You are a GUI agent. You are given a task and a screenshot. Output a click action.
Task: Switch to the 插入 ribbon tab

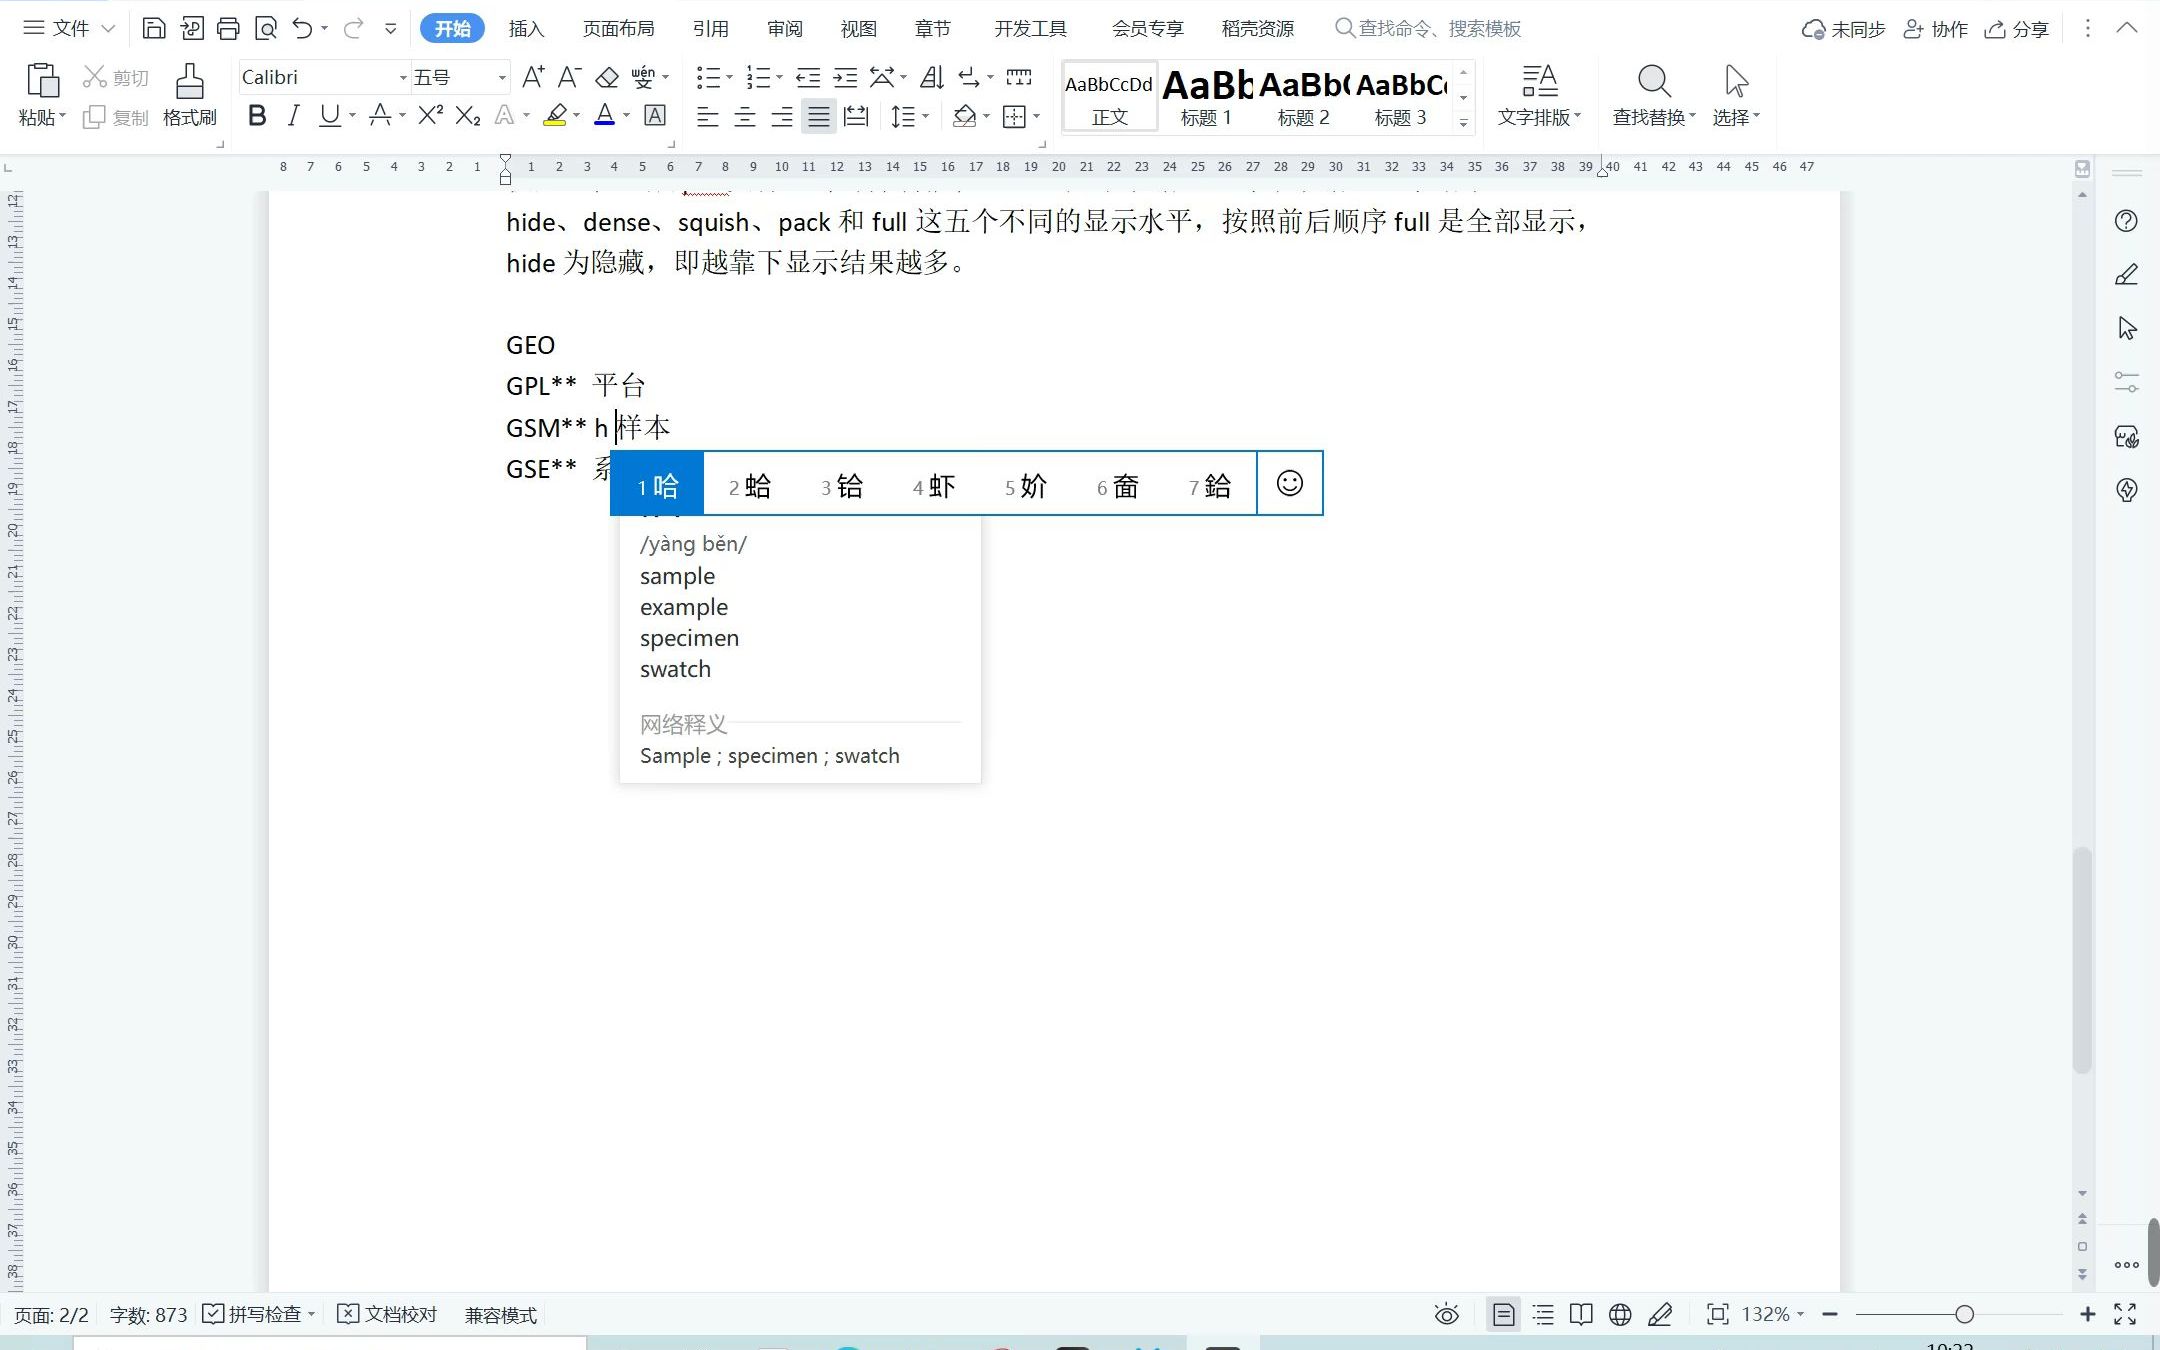tap(526, 28)
